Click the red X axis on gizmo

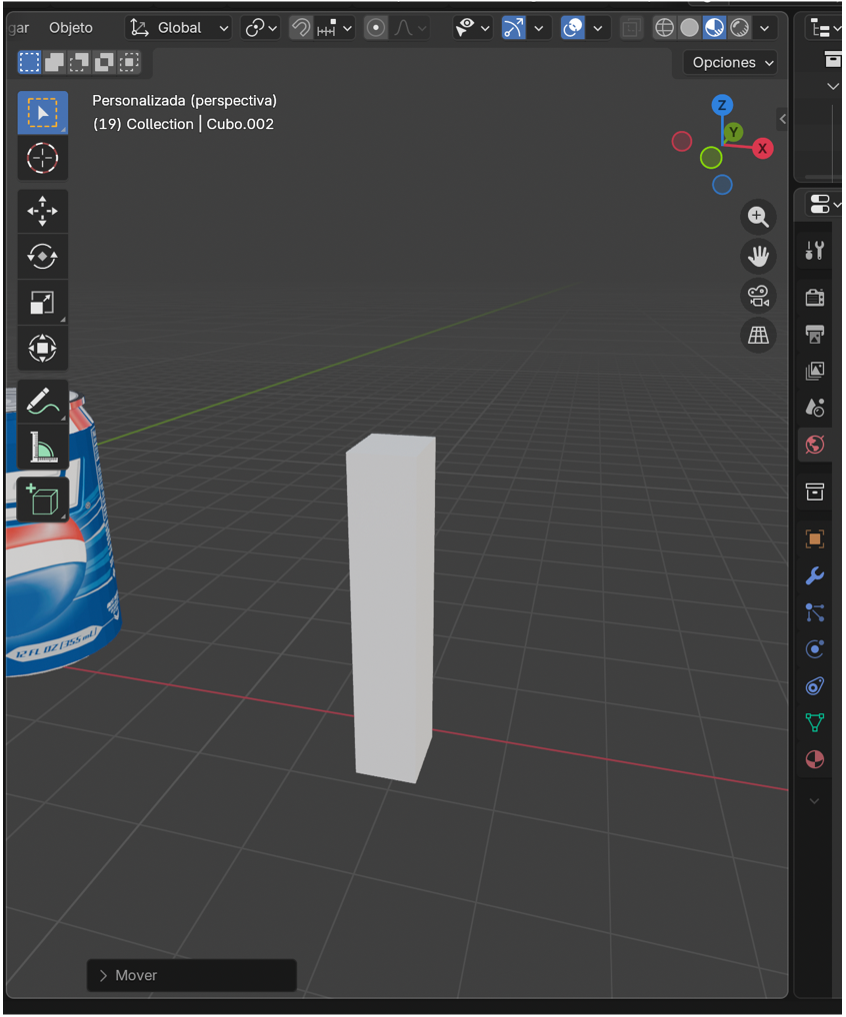pyautogui.click(x=763, y=148)
